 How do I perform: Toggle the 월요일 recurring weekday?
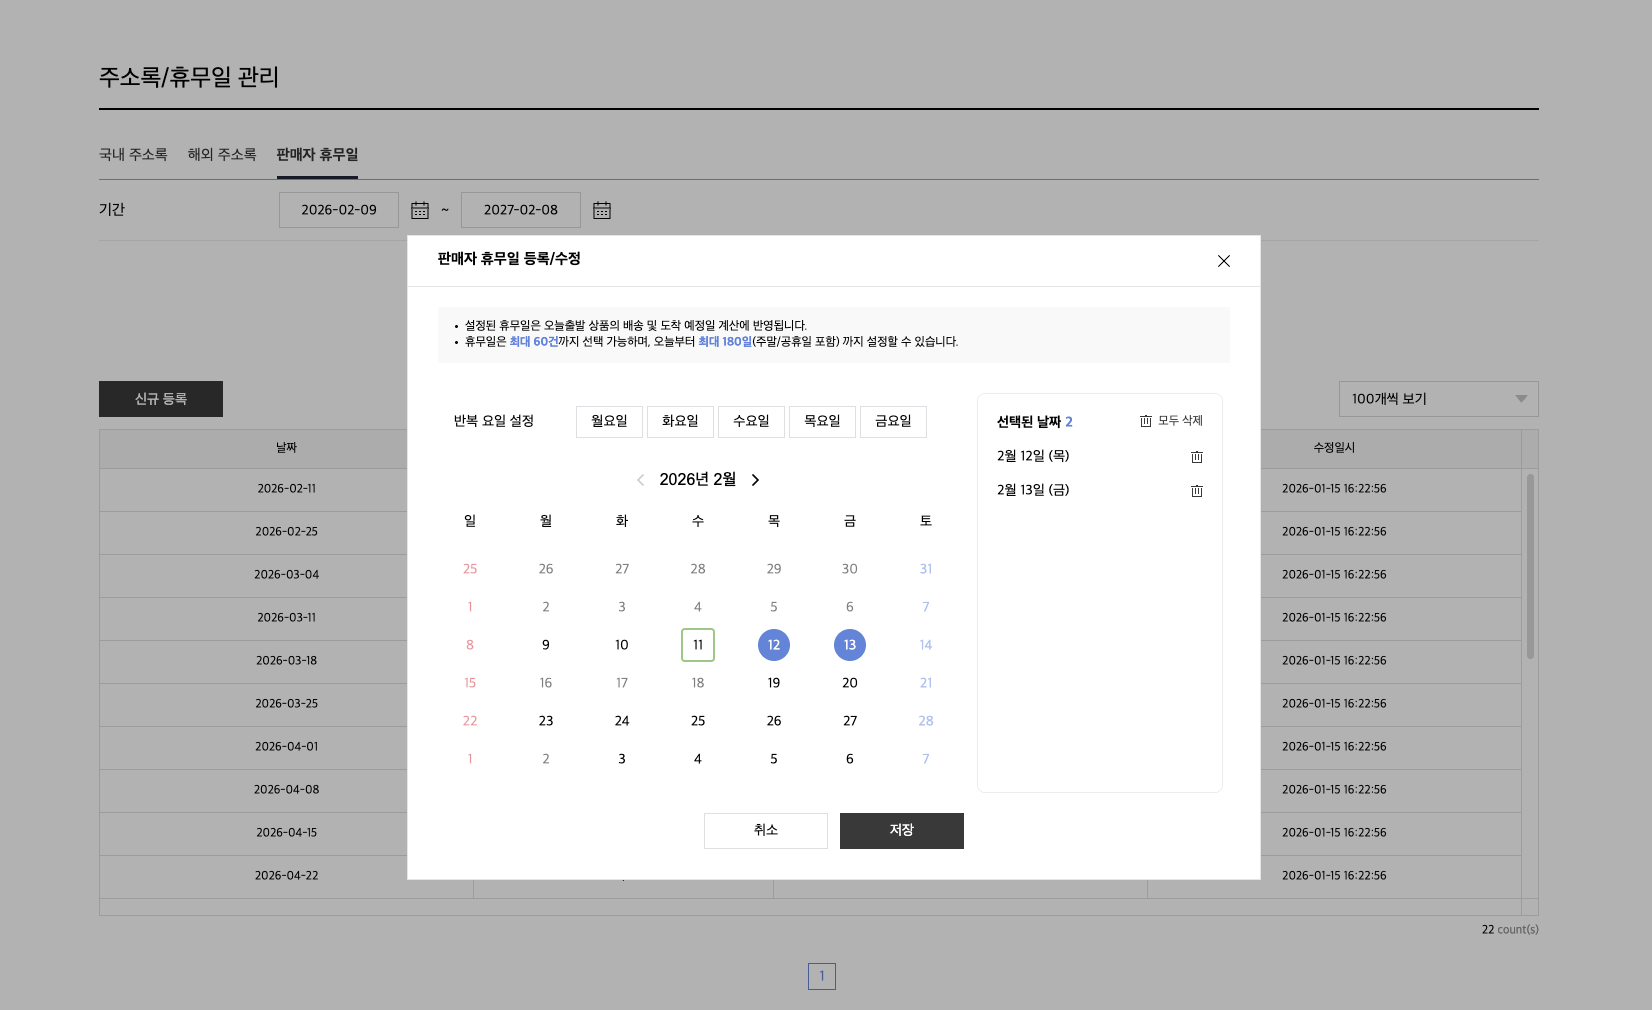pos(609,422)
